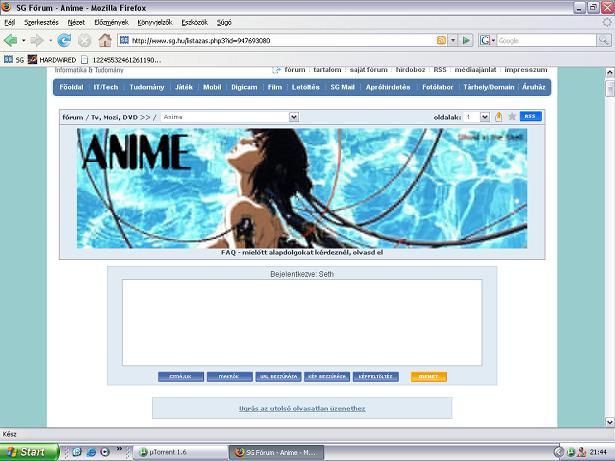
Task: Open the address bar history dropdown arrow
Action: 453,40
